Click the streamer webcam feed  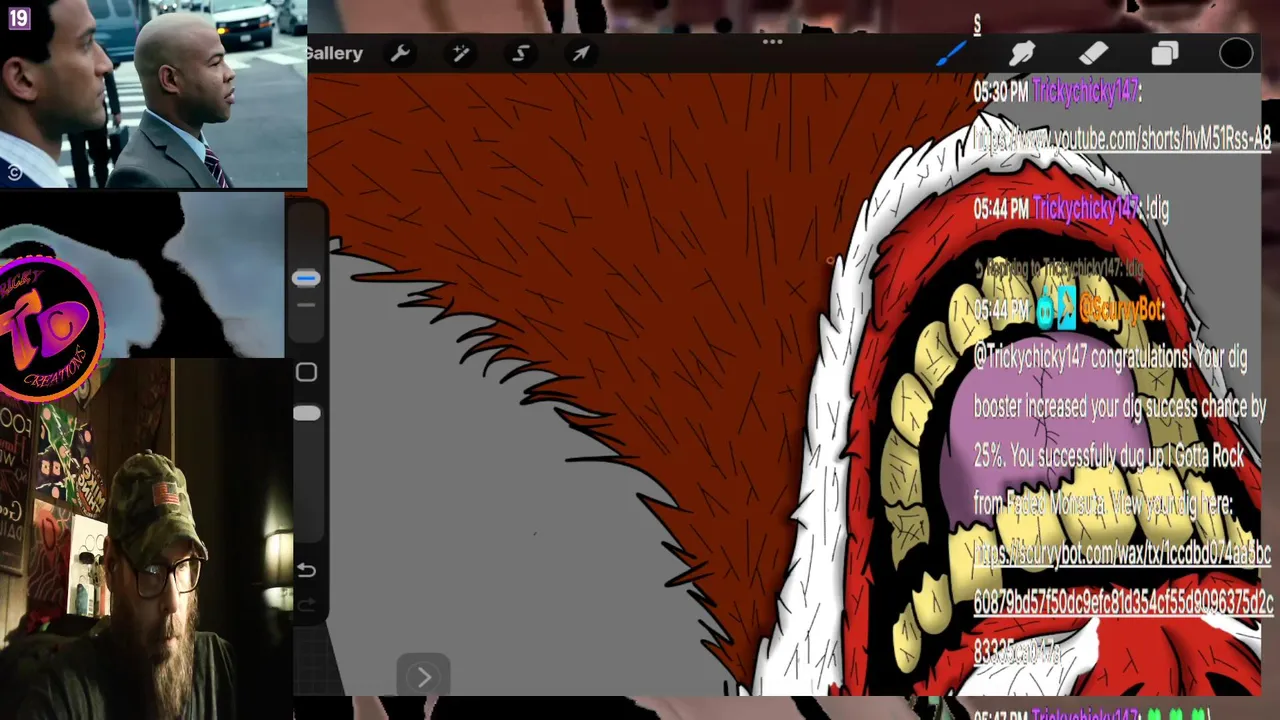coord(146,540)
